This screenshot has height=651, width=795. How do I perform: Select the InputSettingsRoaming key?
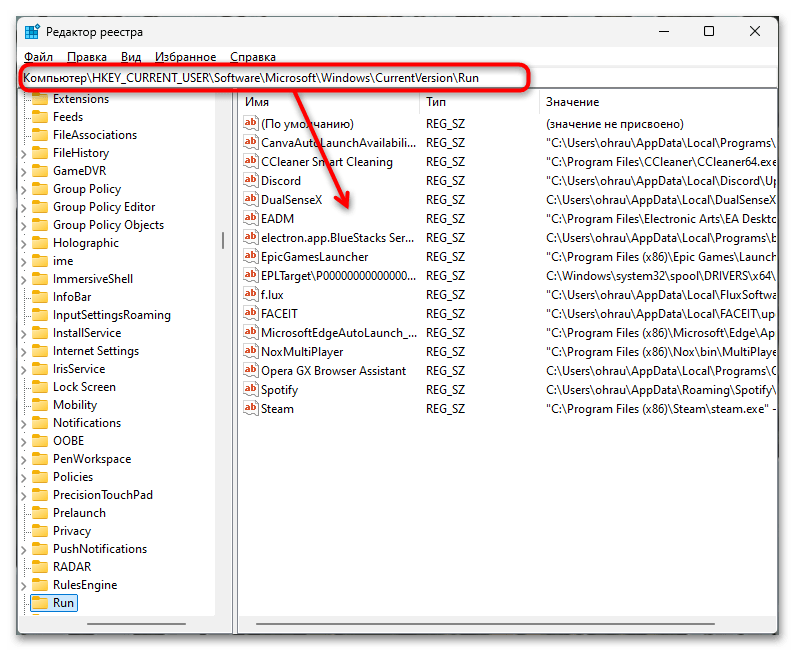tap(112, 315)
